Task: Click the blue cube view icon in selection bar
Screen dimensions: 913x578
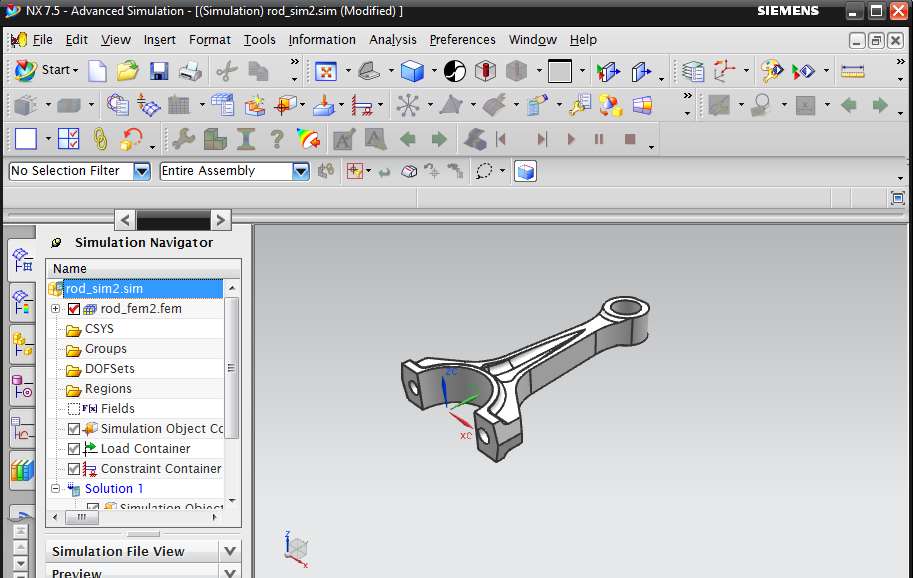Action: point(525,172)
